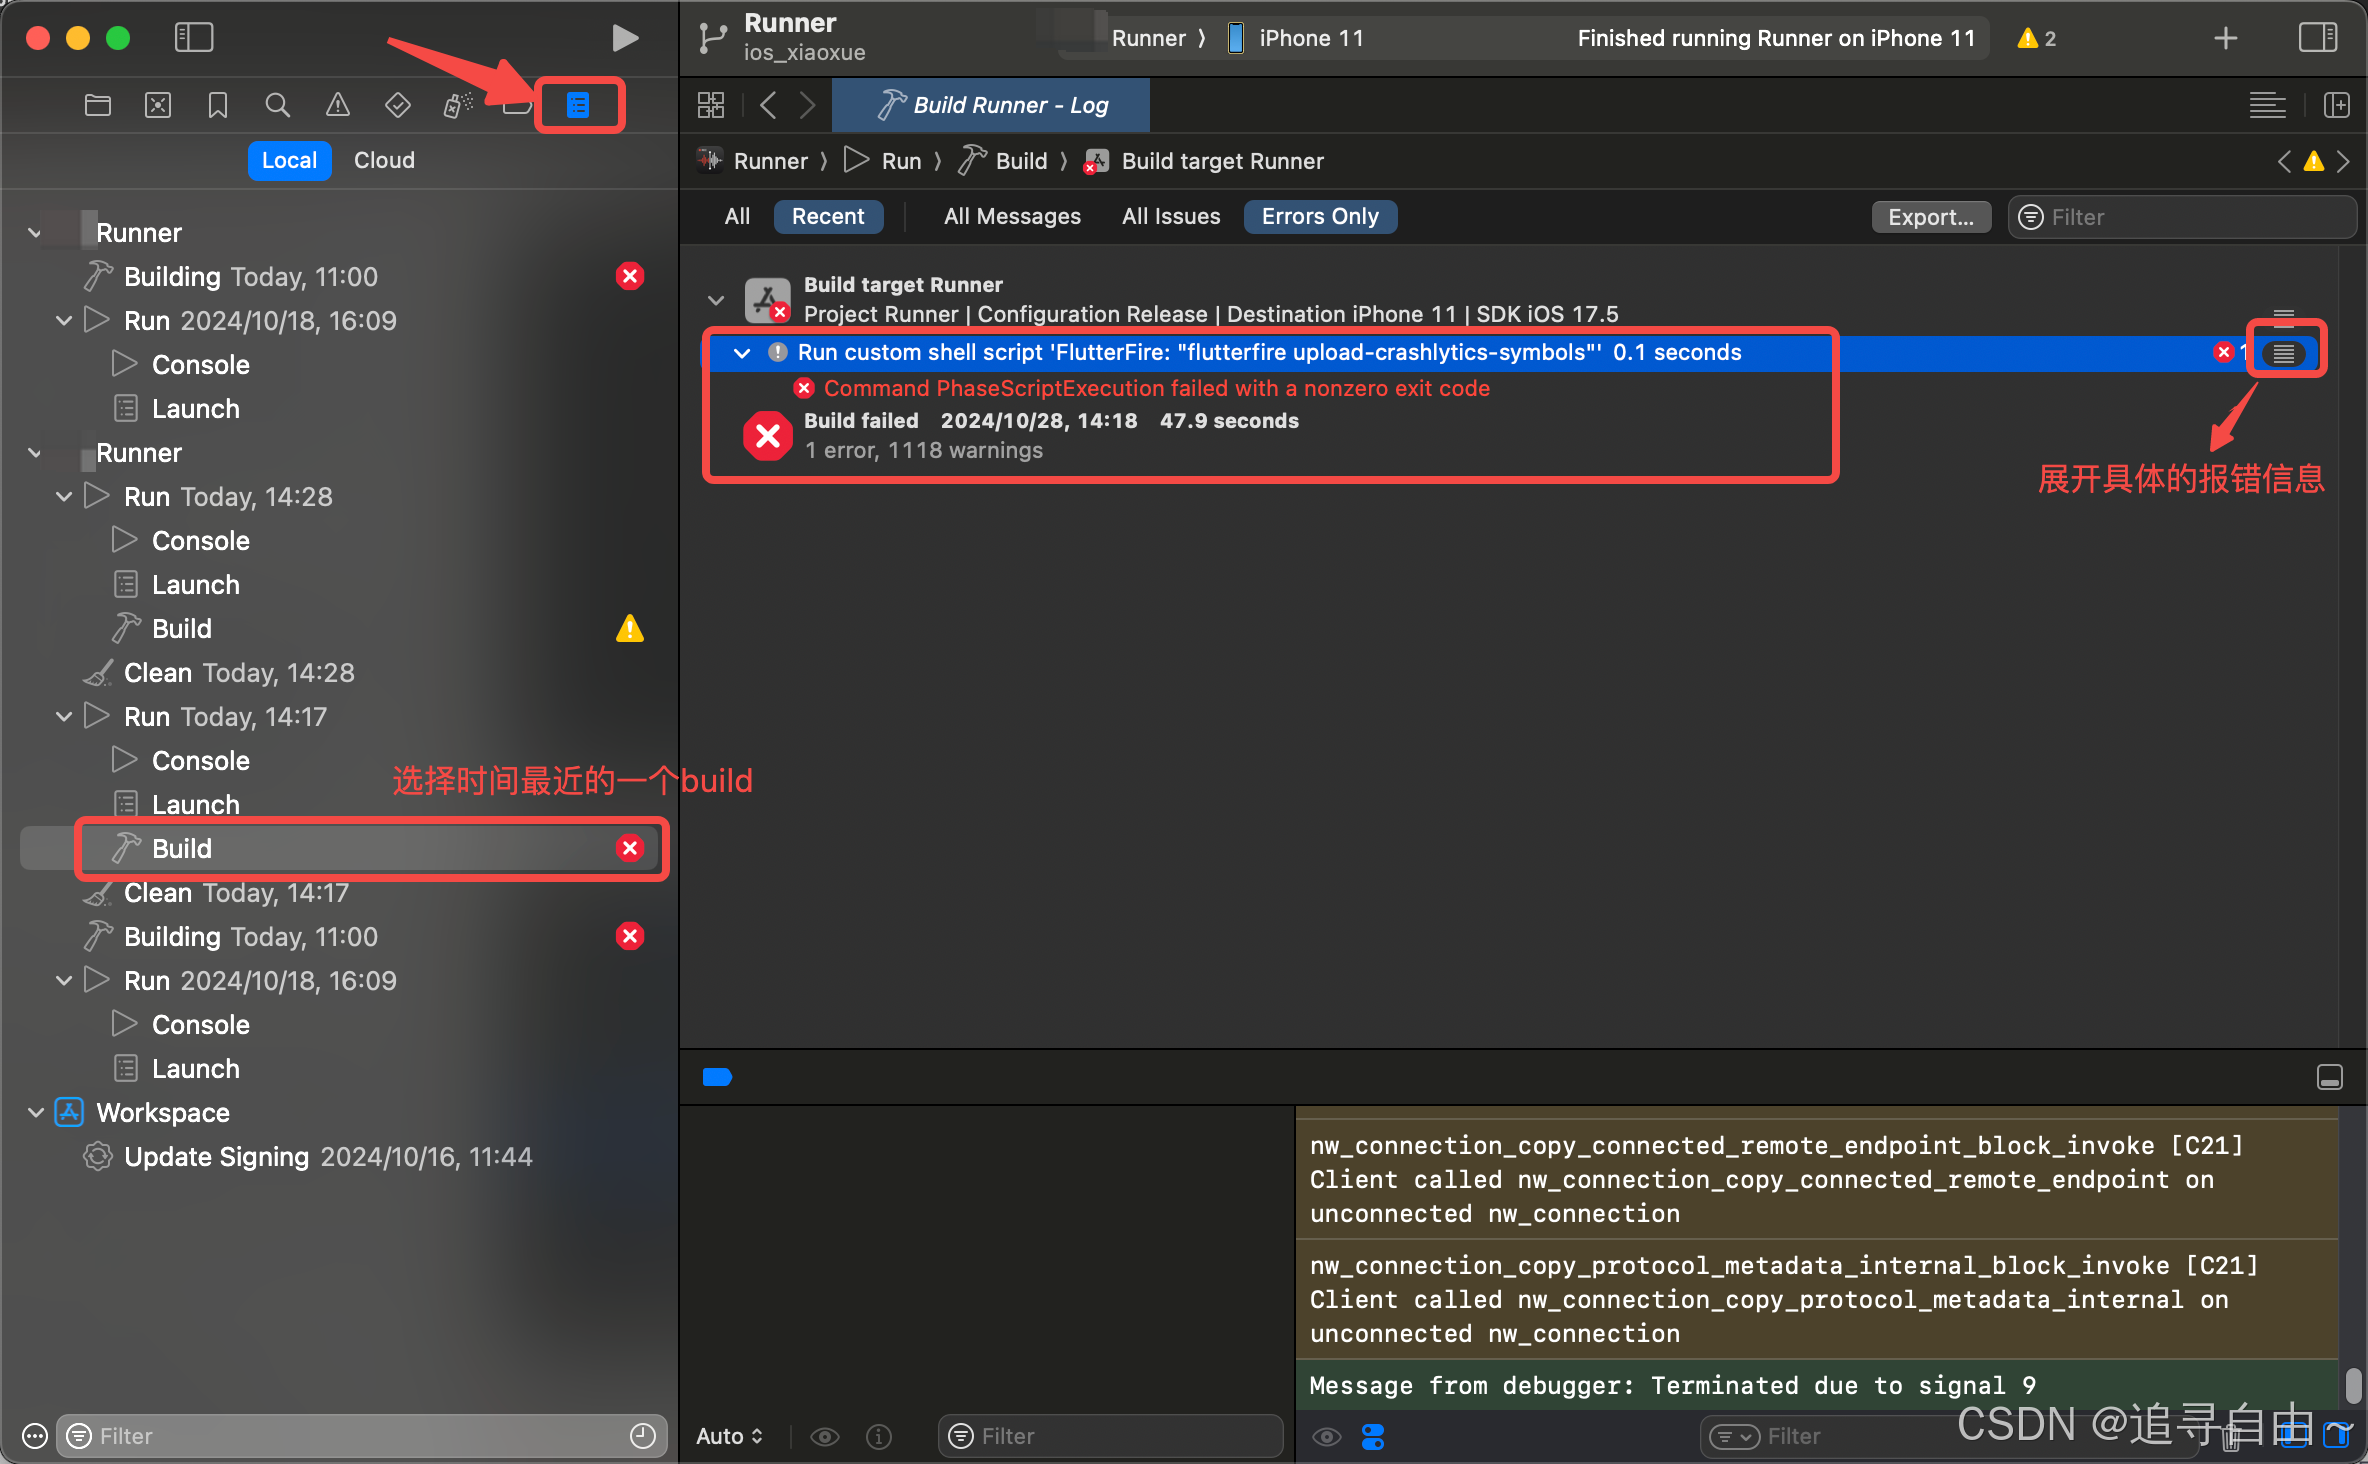The height and width of the screenshot is (1464, 2368).
Task: Show All Messages in log
Action: click(x=1012, y=216)
